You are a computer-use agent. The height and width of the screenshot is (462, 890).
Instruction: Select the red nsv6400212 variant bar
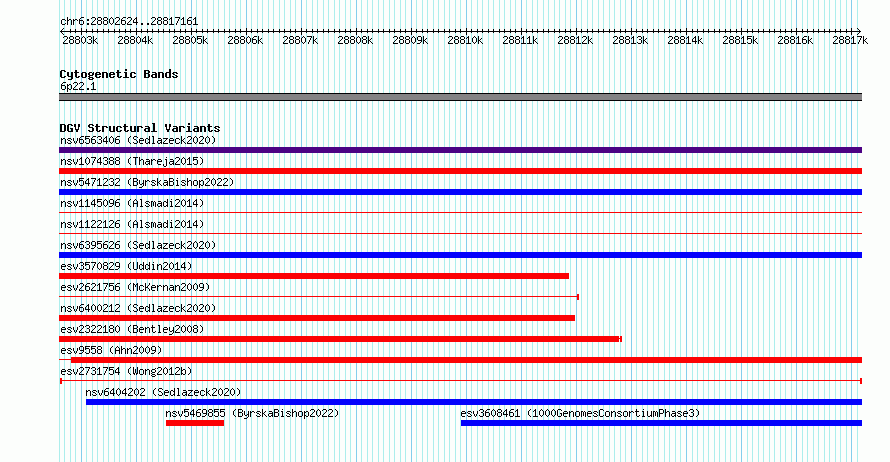[317, 318]
